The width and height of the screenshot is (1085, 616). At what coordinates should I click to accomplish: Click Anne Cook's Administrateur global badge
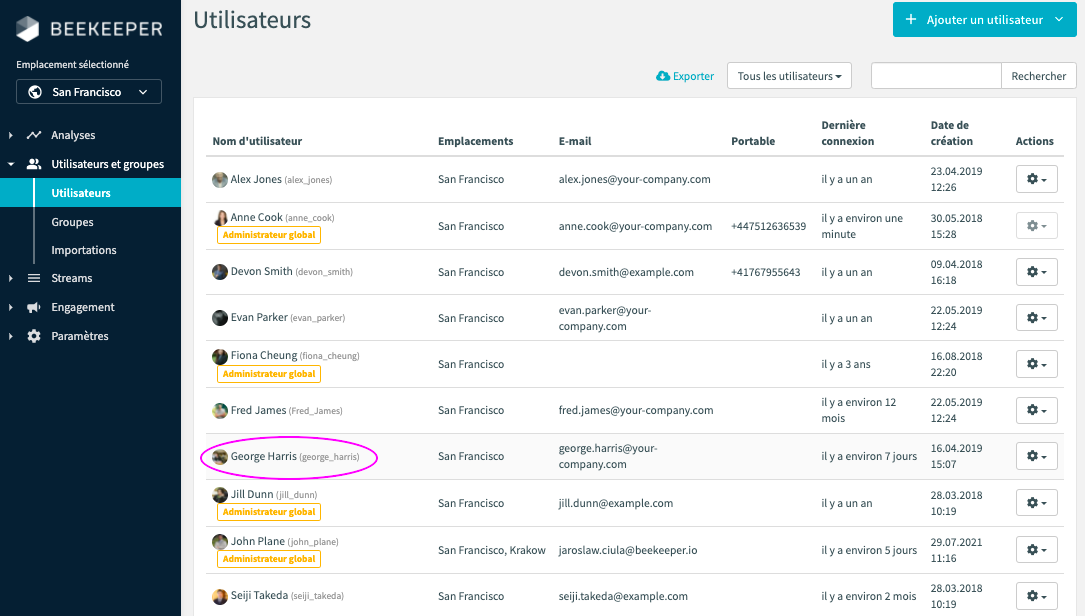click(268, 235)
